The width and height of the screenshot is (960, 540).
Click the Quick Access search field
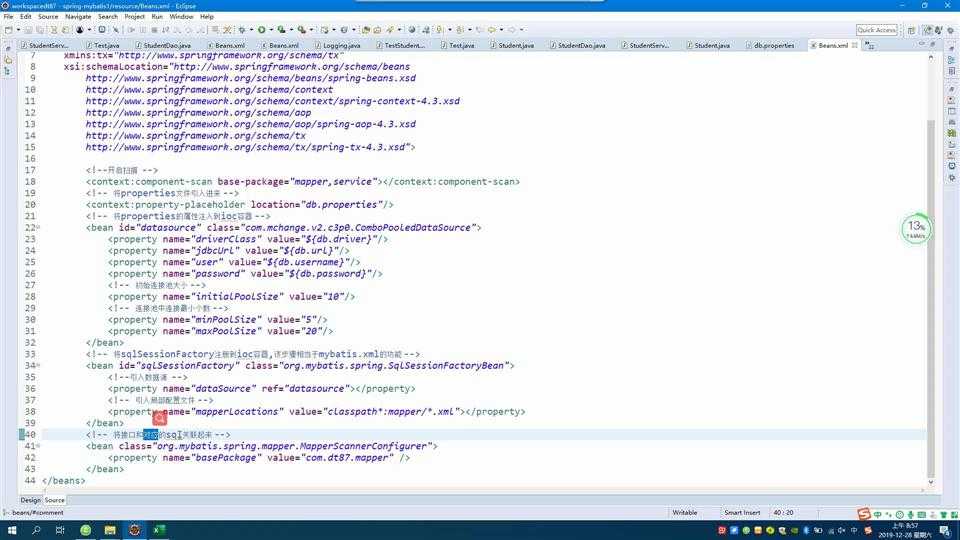tap(877, 29)
